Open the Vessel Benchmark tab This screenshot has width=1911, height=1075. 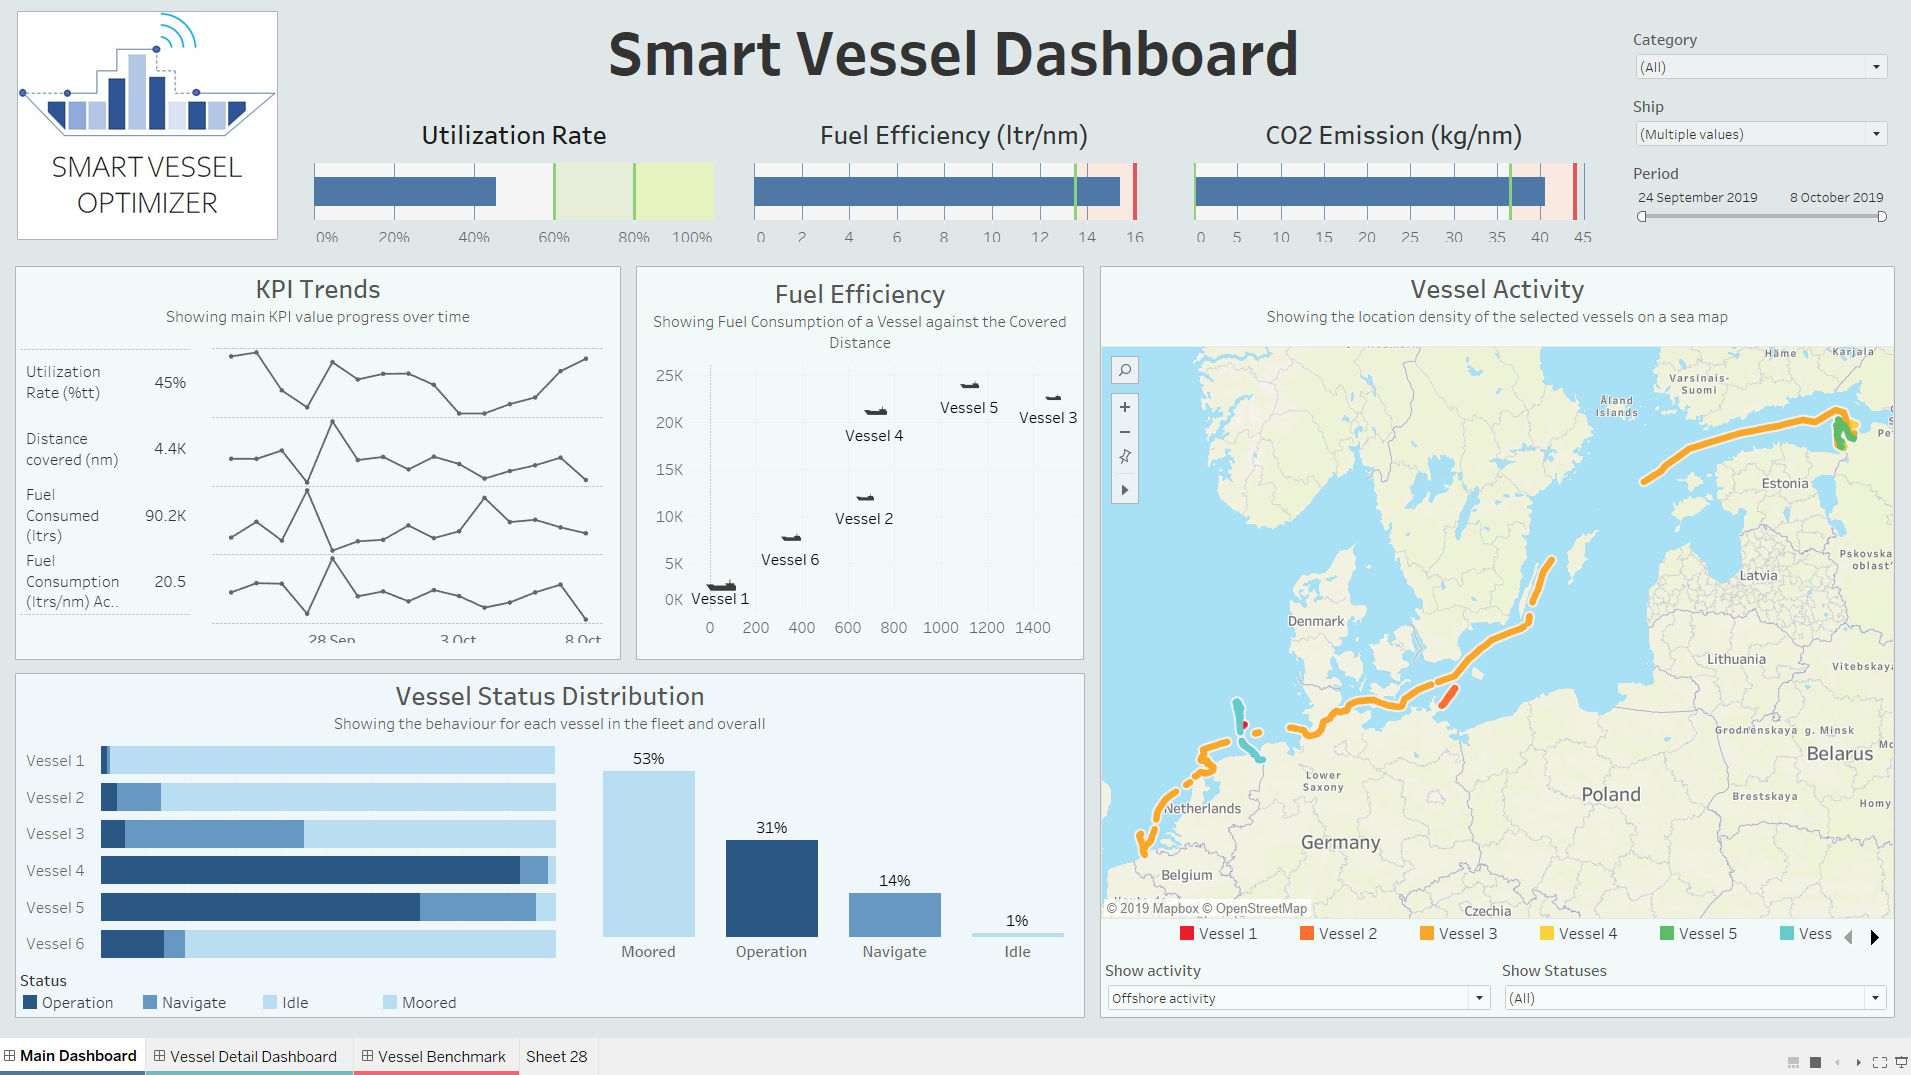pos(436,1057)
